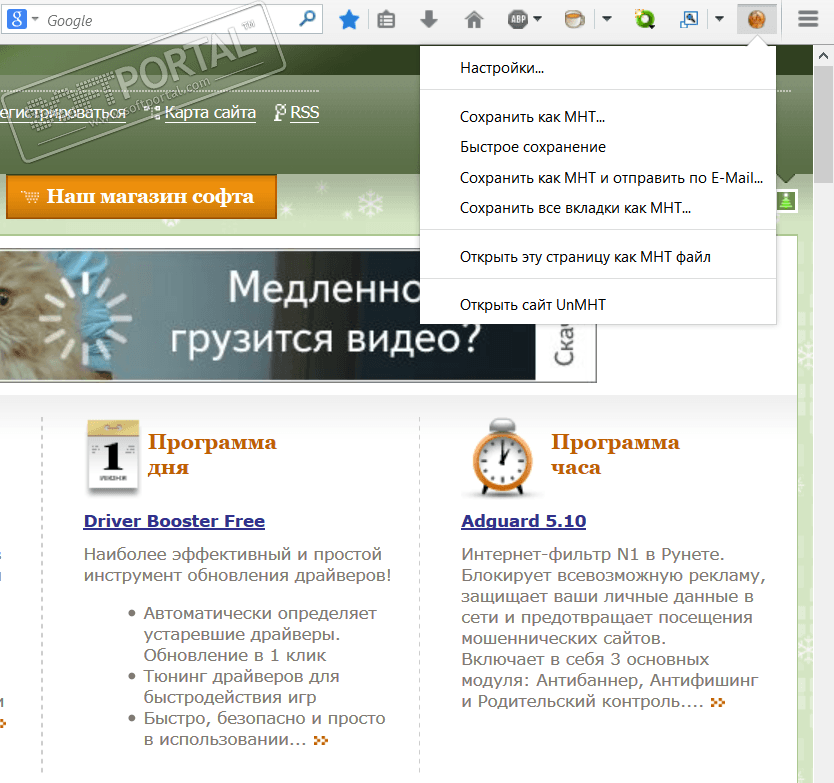Click the RSS feed symbol icon
Image resolution: width=834 pixels, height=783 pixels.
coord(280,113)
